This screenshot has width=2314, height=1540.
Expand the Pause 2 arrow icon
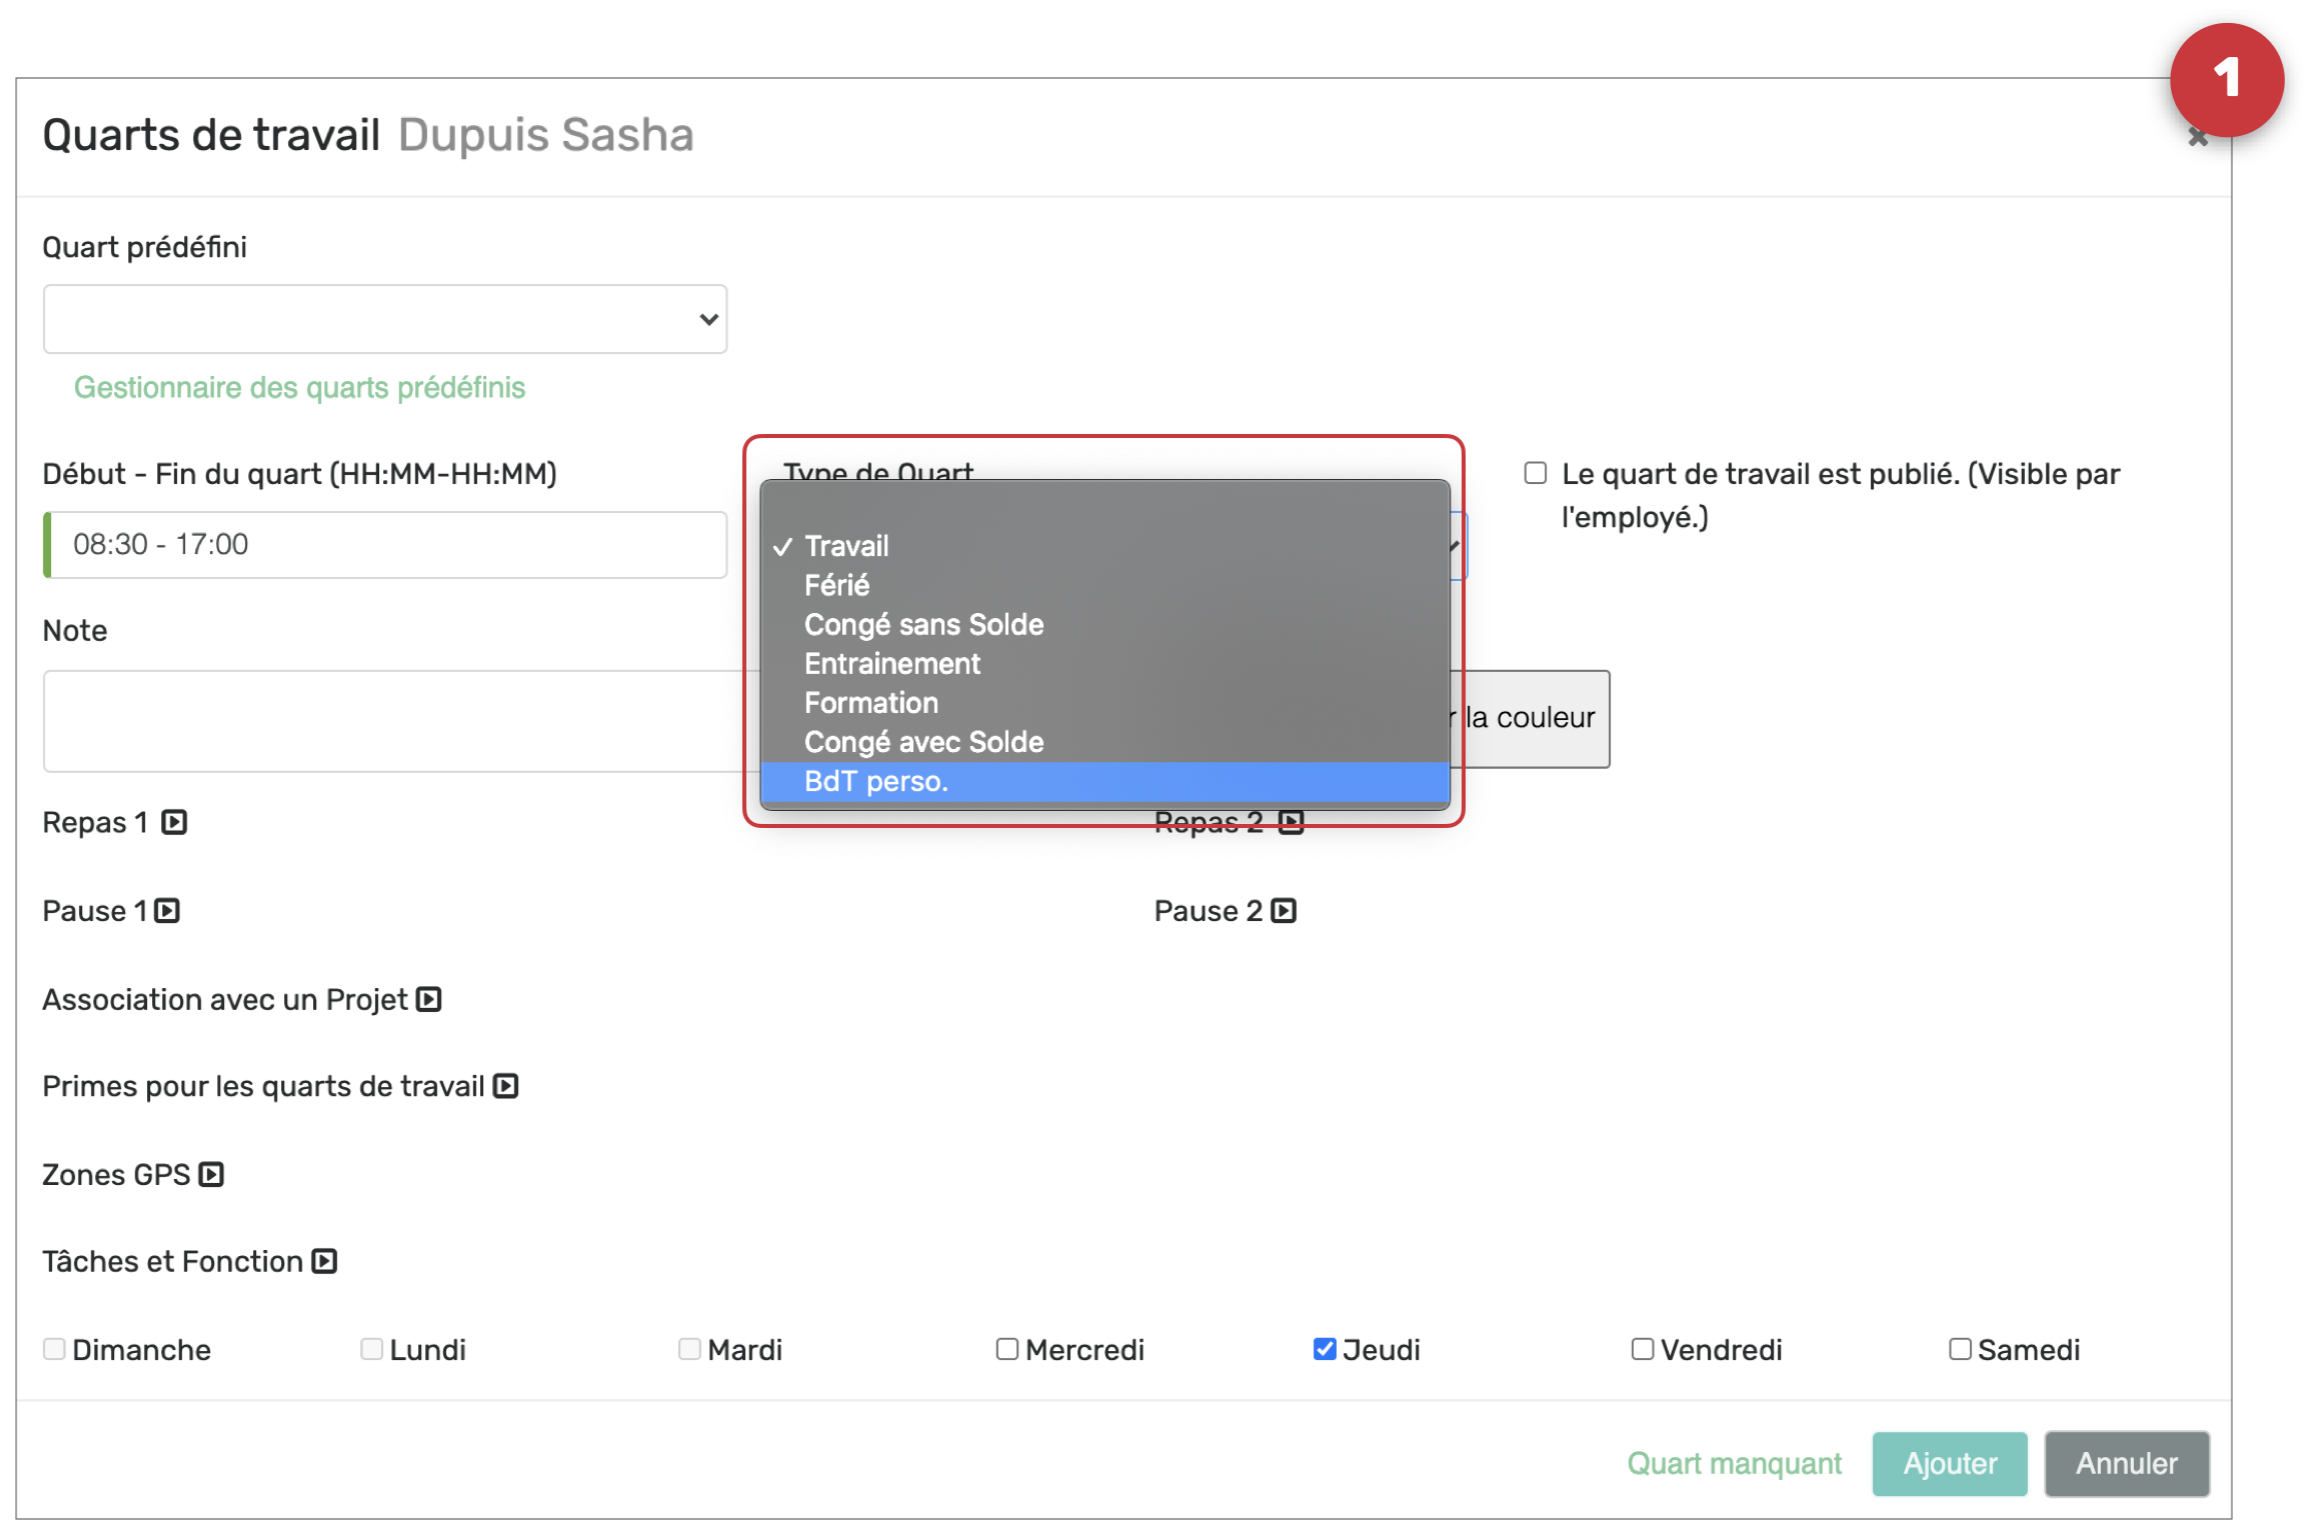(1283, 911)
